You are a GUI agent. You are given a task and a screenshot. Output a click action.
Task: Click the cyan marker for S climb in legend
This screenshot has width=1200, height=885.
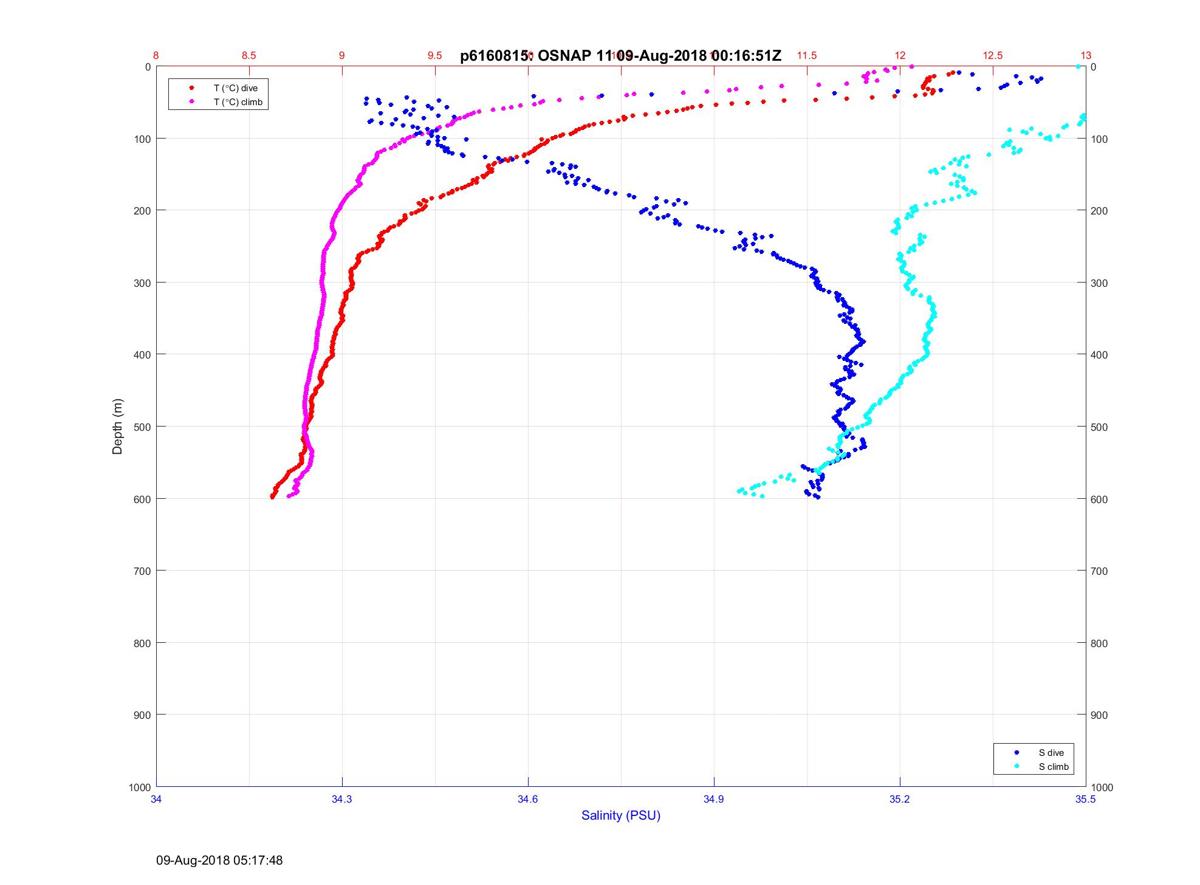coord(1017,766)
